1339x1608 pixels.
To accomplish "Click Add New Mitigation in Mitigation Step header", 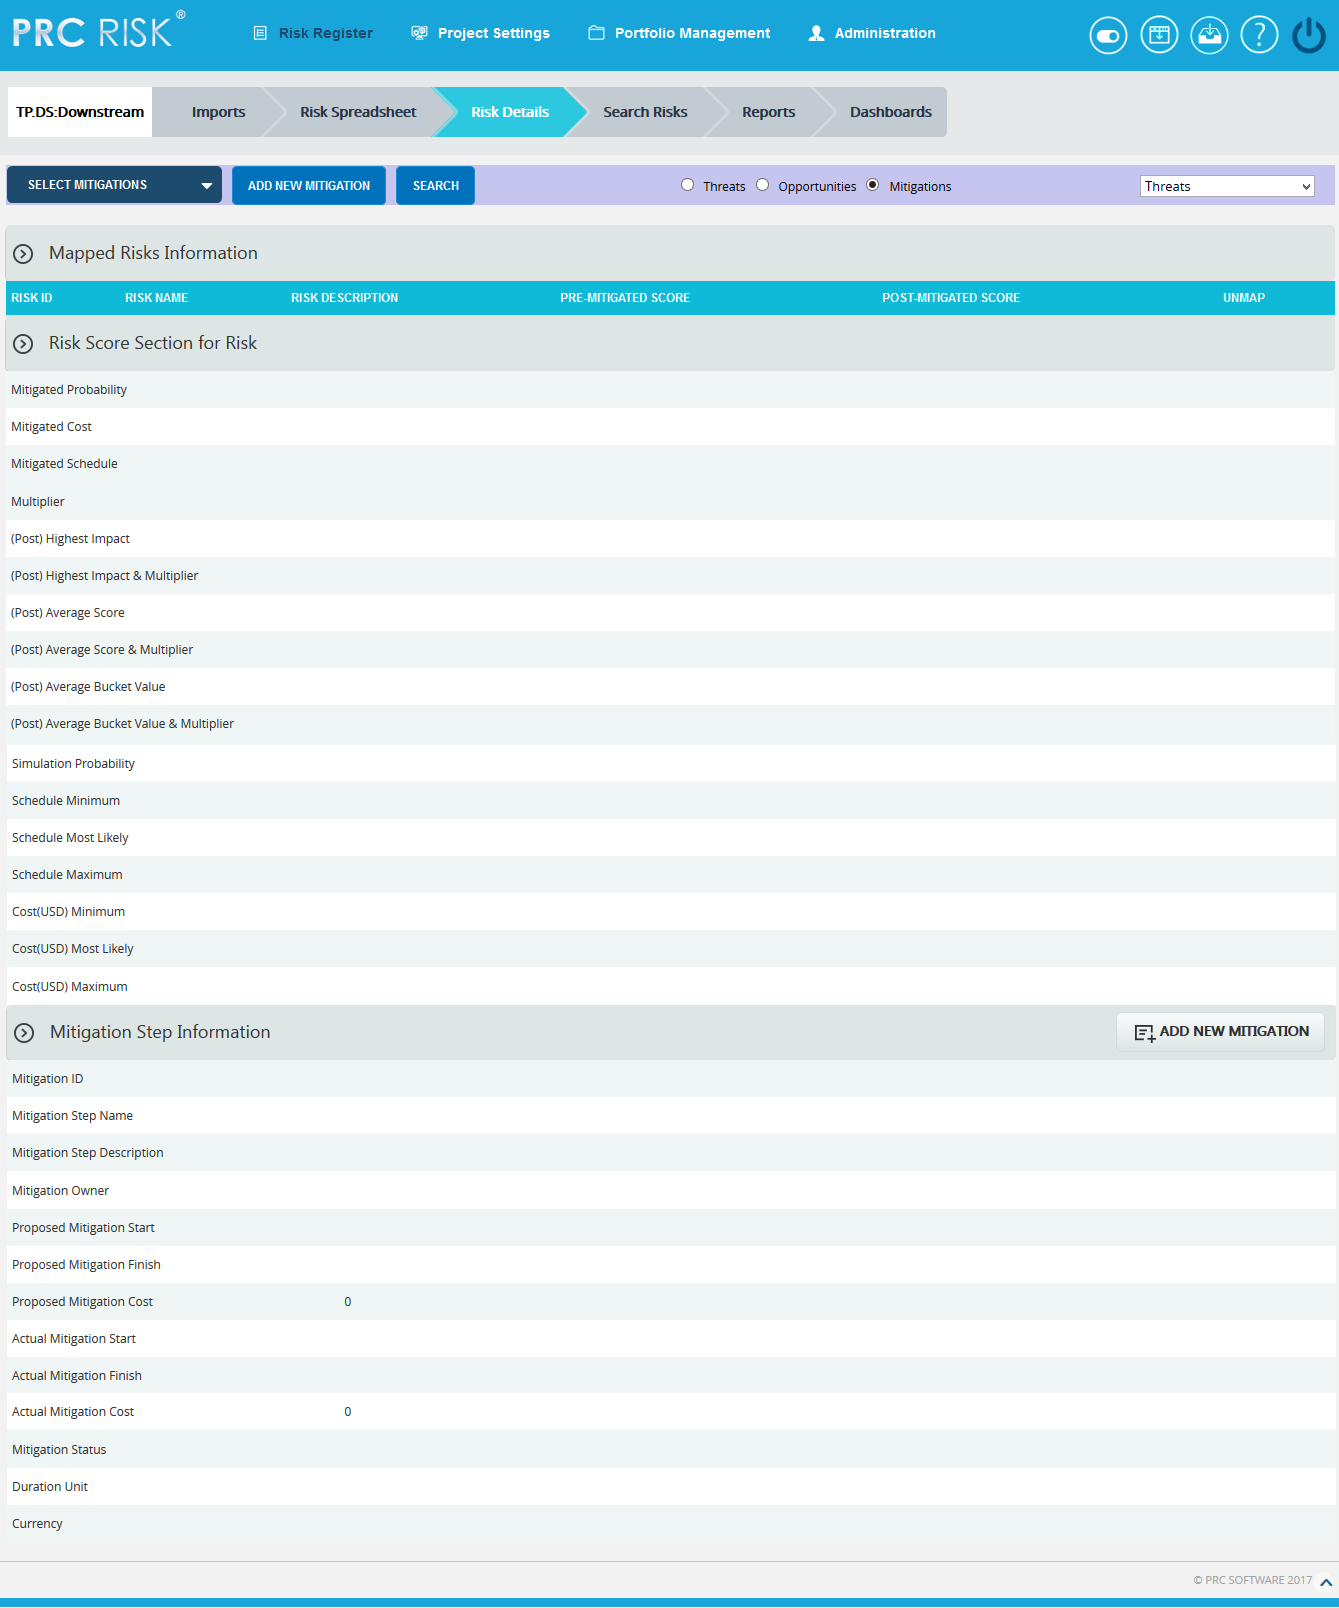I will click(1220, 1032).
